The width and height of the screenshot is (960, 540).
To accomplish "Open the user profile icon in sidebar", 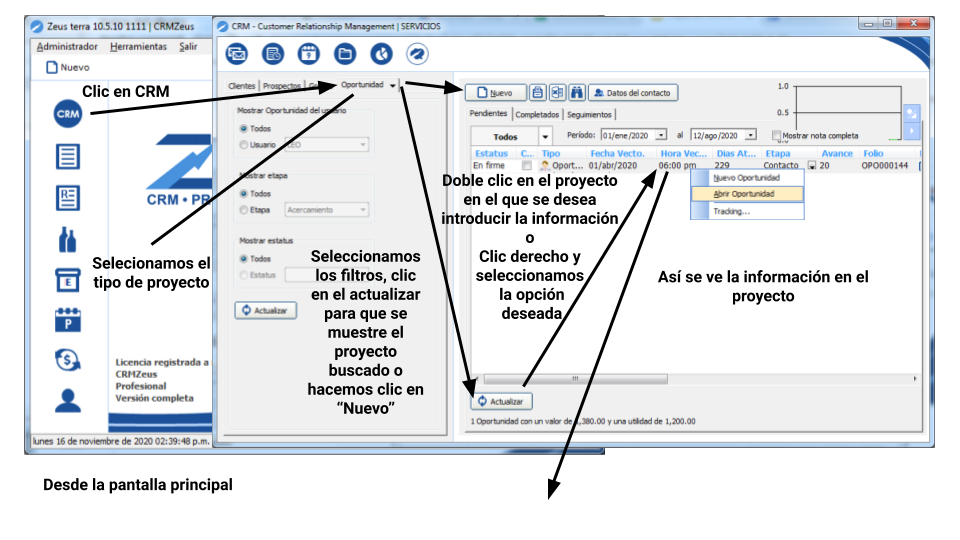I will (67, 400).
